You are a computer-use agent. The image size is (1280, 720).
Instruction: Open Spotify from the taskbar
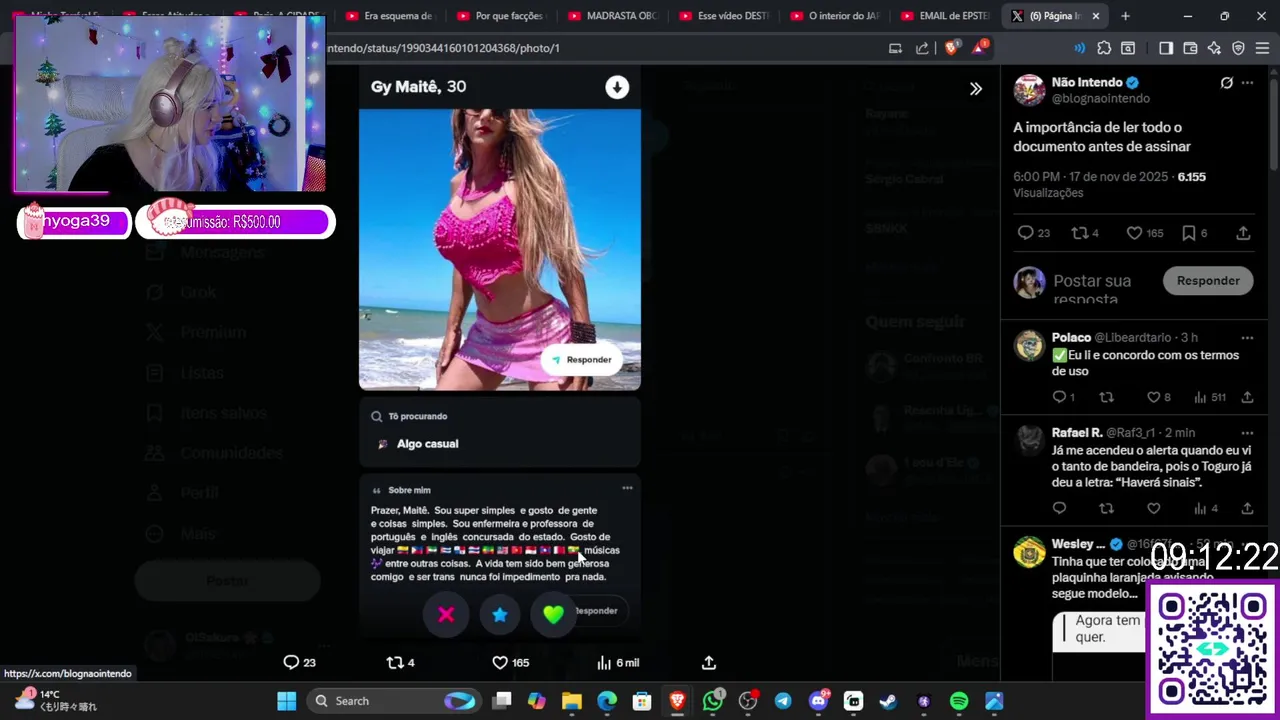click(959, 701)
